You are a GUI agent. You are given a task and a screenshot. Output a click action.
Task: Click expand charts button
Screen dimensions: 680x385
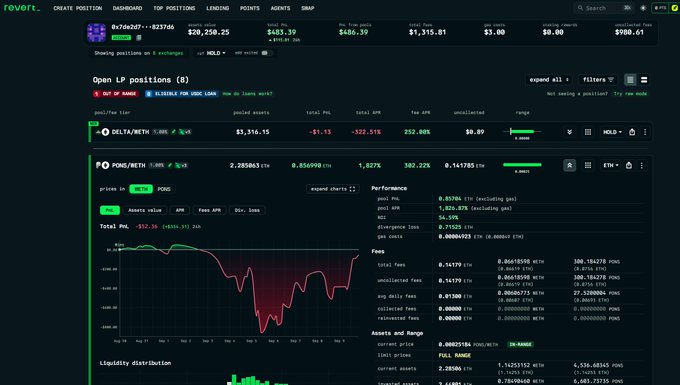click(333, 189)
